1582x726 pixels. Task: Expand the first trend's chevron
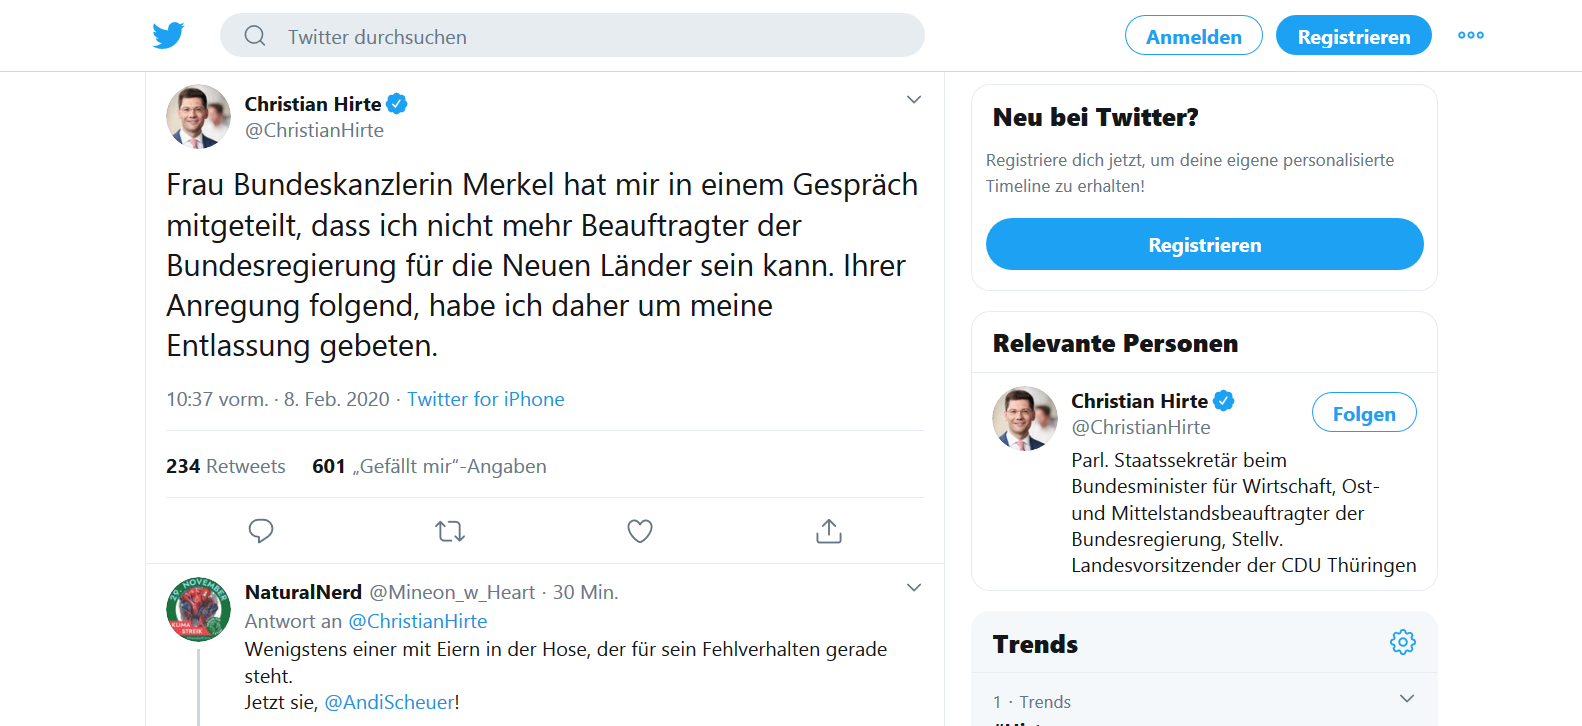(1406, 699)
